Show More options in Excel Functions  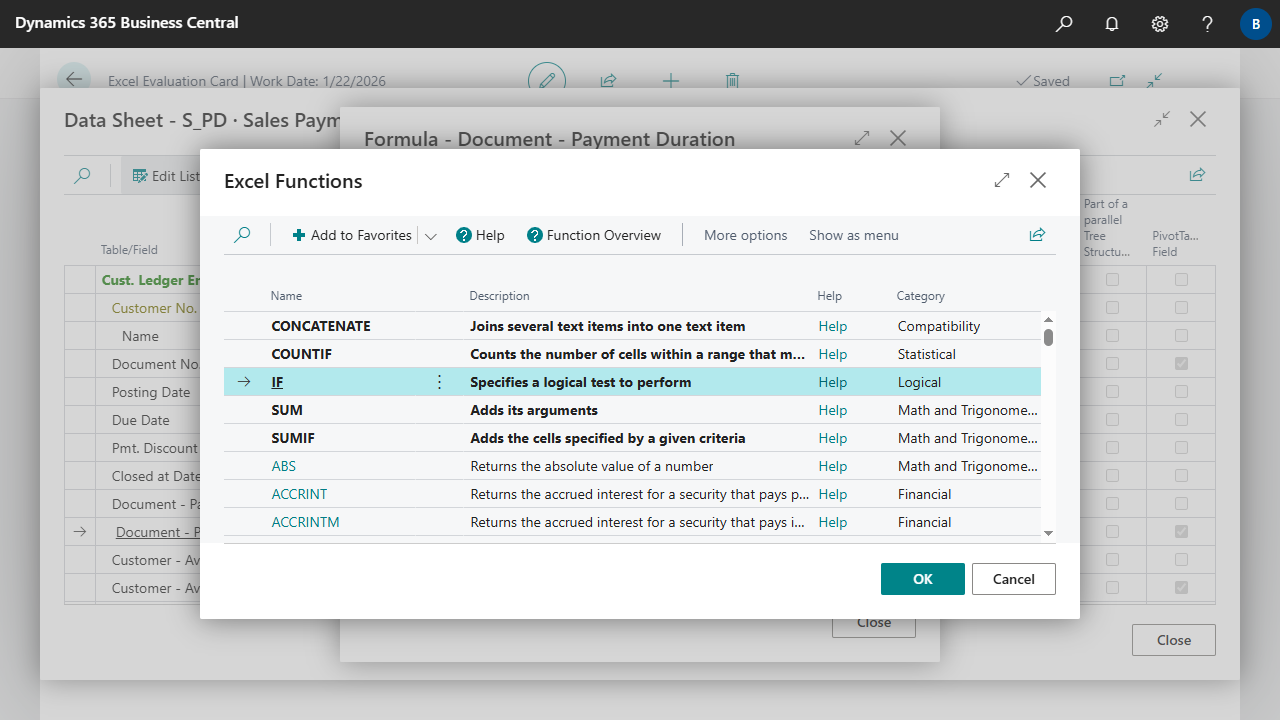click(x=746, y=235)
